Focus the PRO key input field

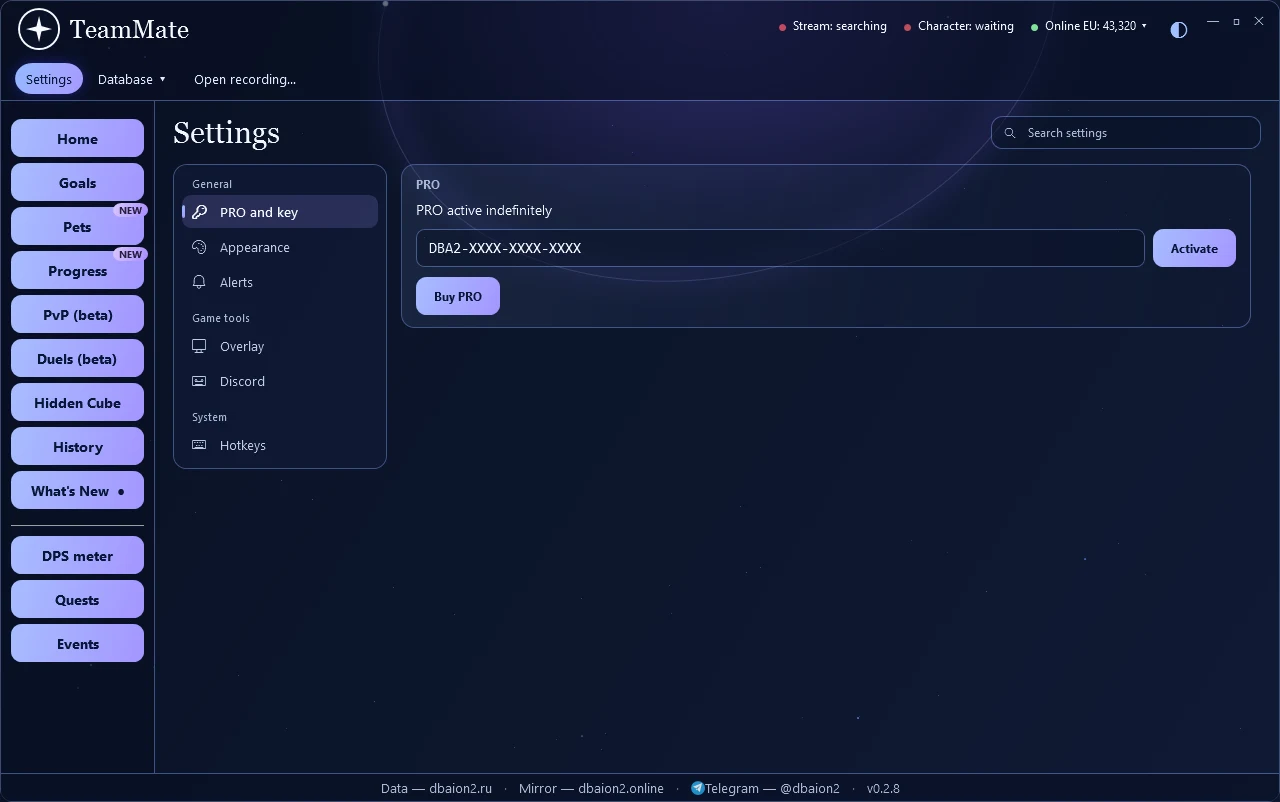coord(780,248)
